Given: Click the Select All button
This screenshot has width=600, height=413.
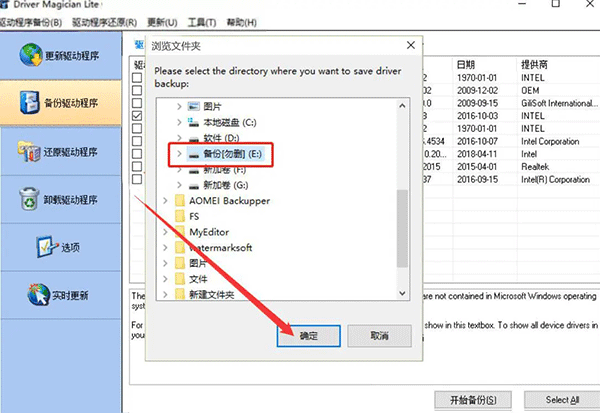Looking at the screenshot, I should click(x=562, y=400).
